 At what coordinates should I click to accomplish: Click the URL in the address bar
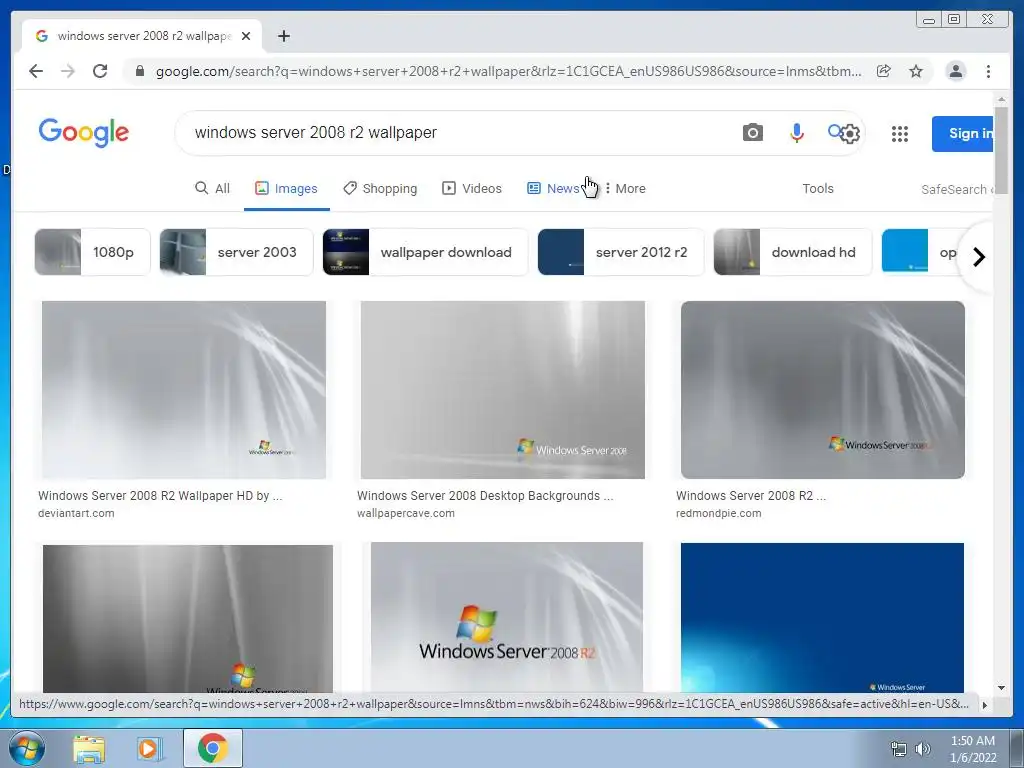[508, 71]
